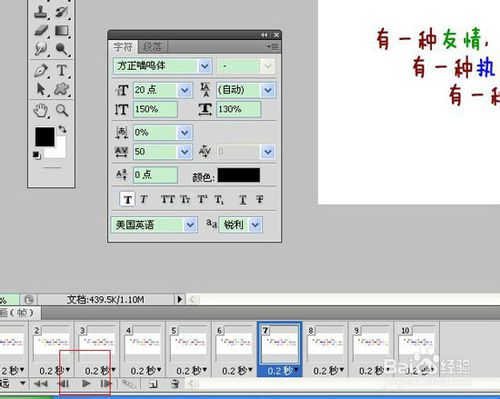The image size is (500, 399).
Task: Select the Gradient tool
Action: [x=62, y=31]
